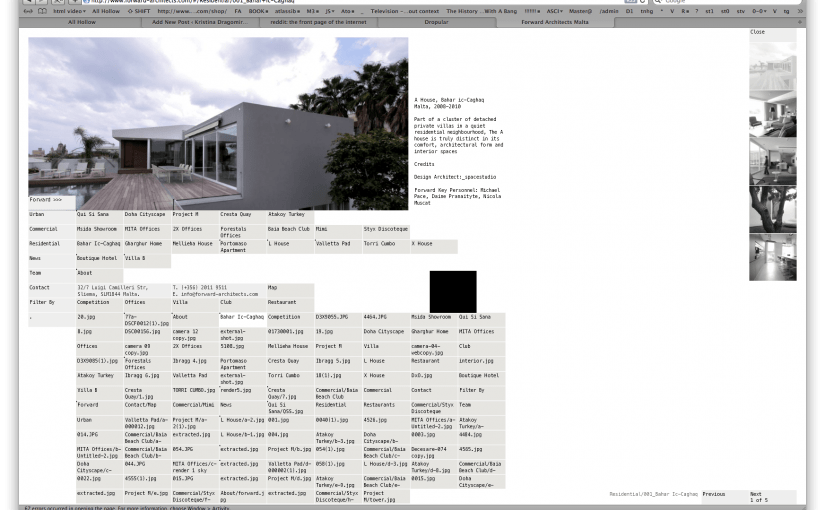Select the 'camera 12 copy.jpg' cell
Image resolution: width=825 pixels, height=510 pixels.
point(195,335)
